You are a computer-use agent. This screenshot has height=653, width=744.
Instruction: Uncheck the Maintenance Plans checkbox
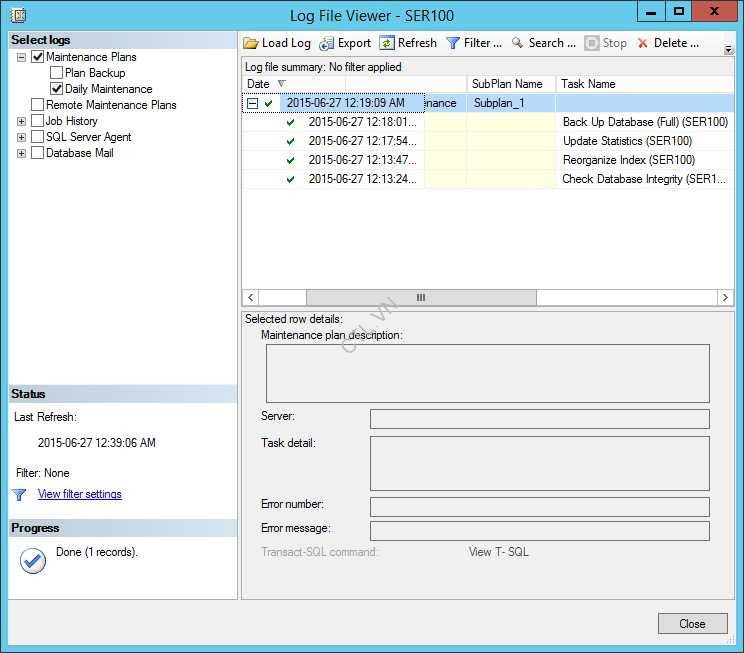[38, 57]
